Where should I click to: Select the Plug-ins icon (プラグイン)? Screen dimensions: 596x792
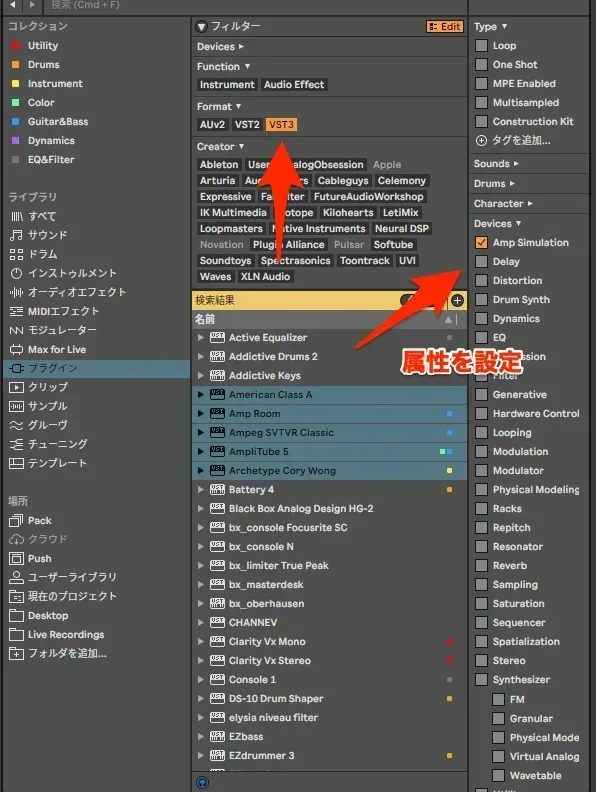coord(16,368)
